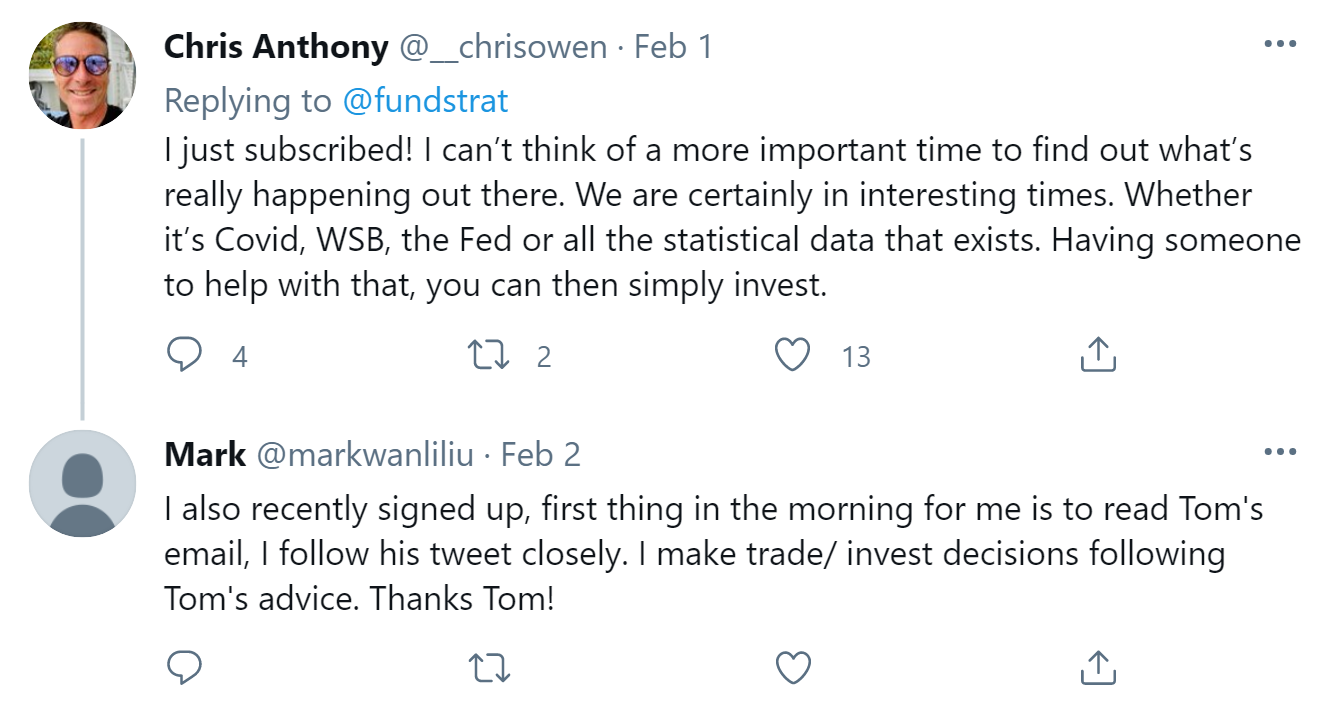Open Mark's default avatar
This screenshot has width=1325, height=703.
83,483
